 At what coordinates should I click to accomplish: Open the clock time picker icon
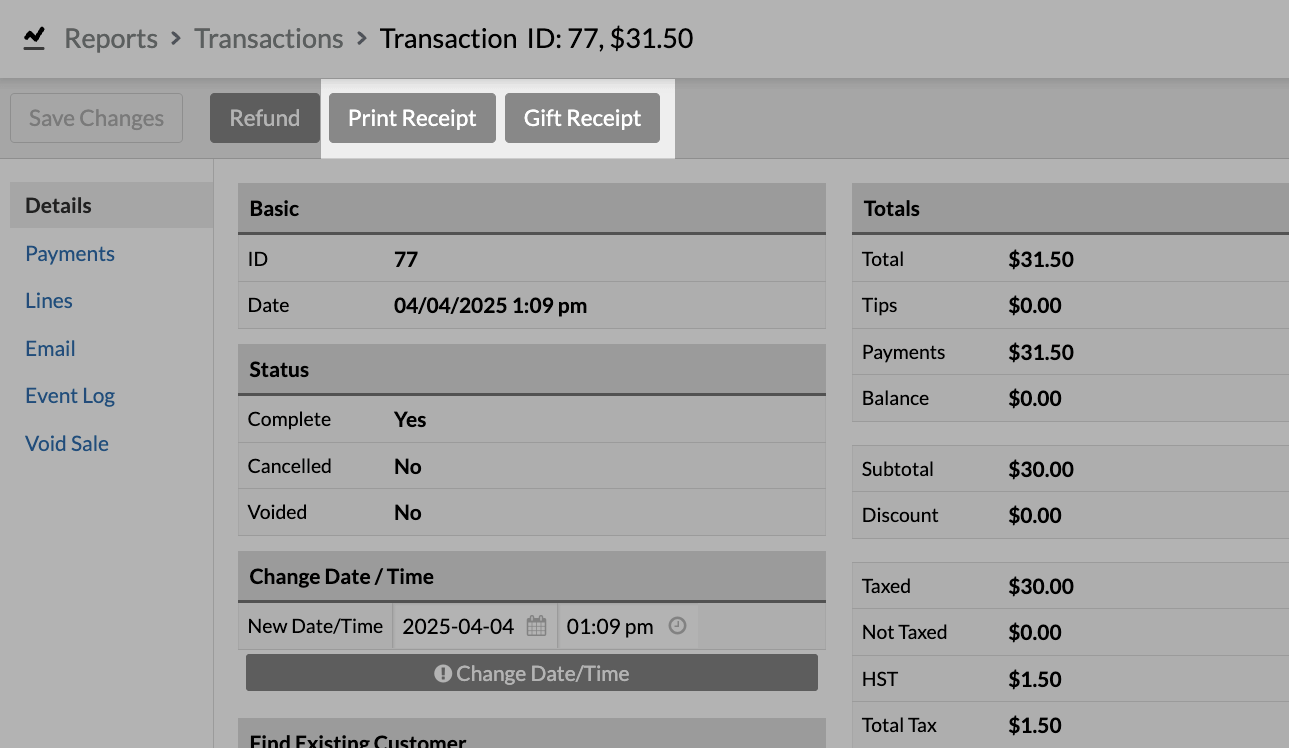point(677,626)
